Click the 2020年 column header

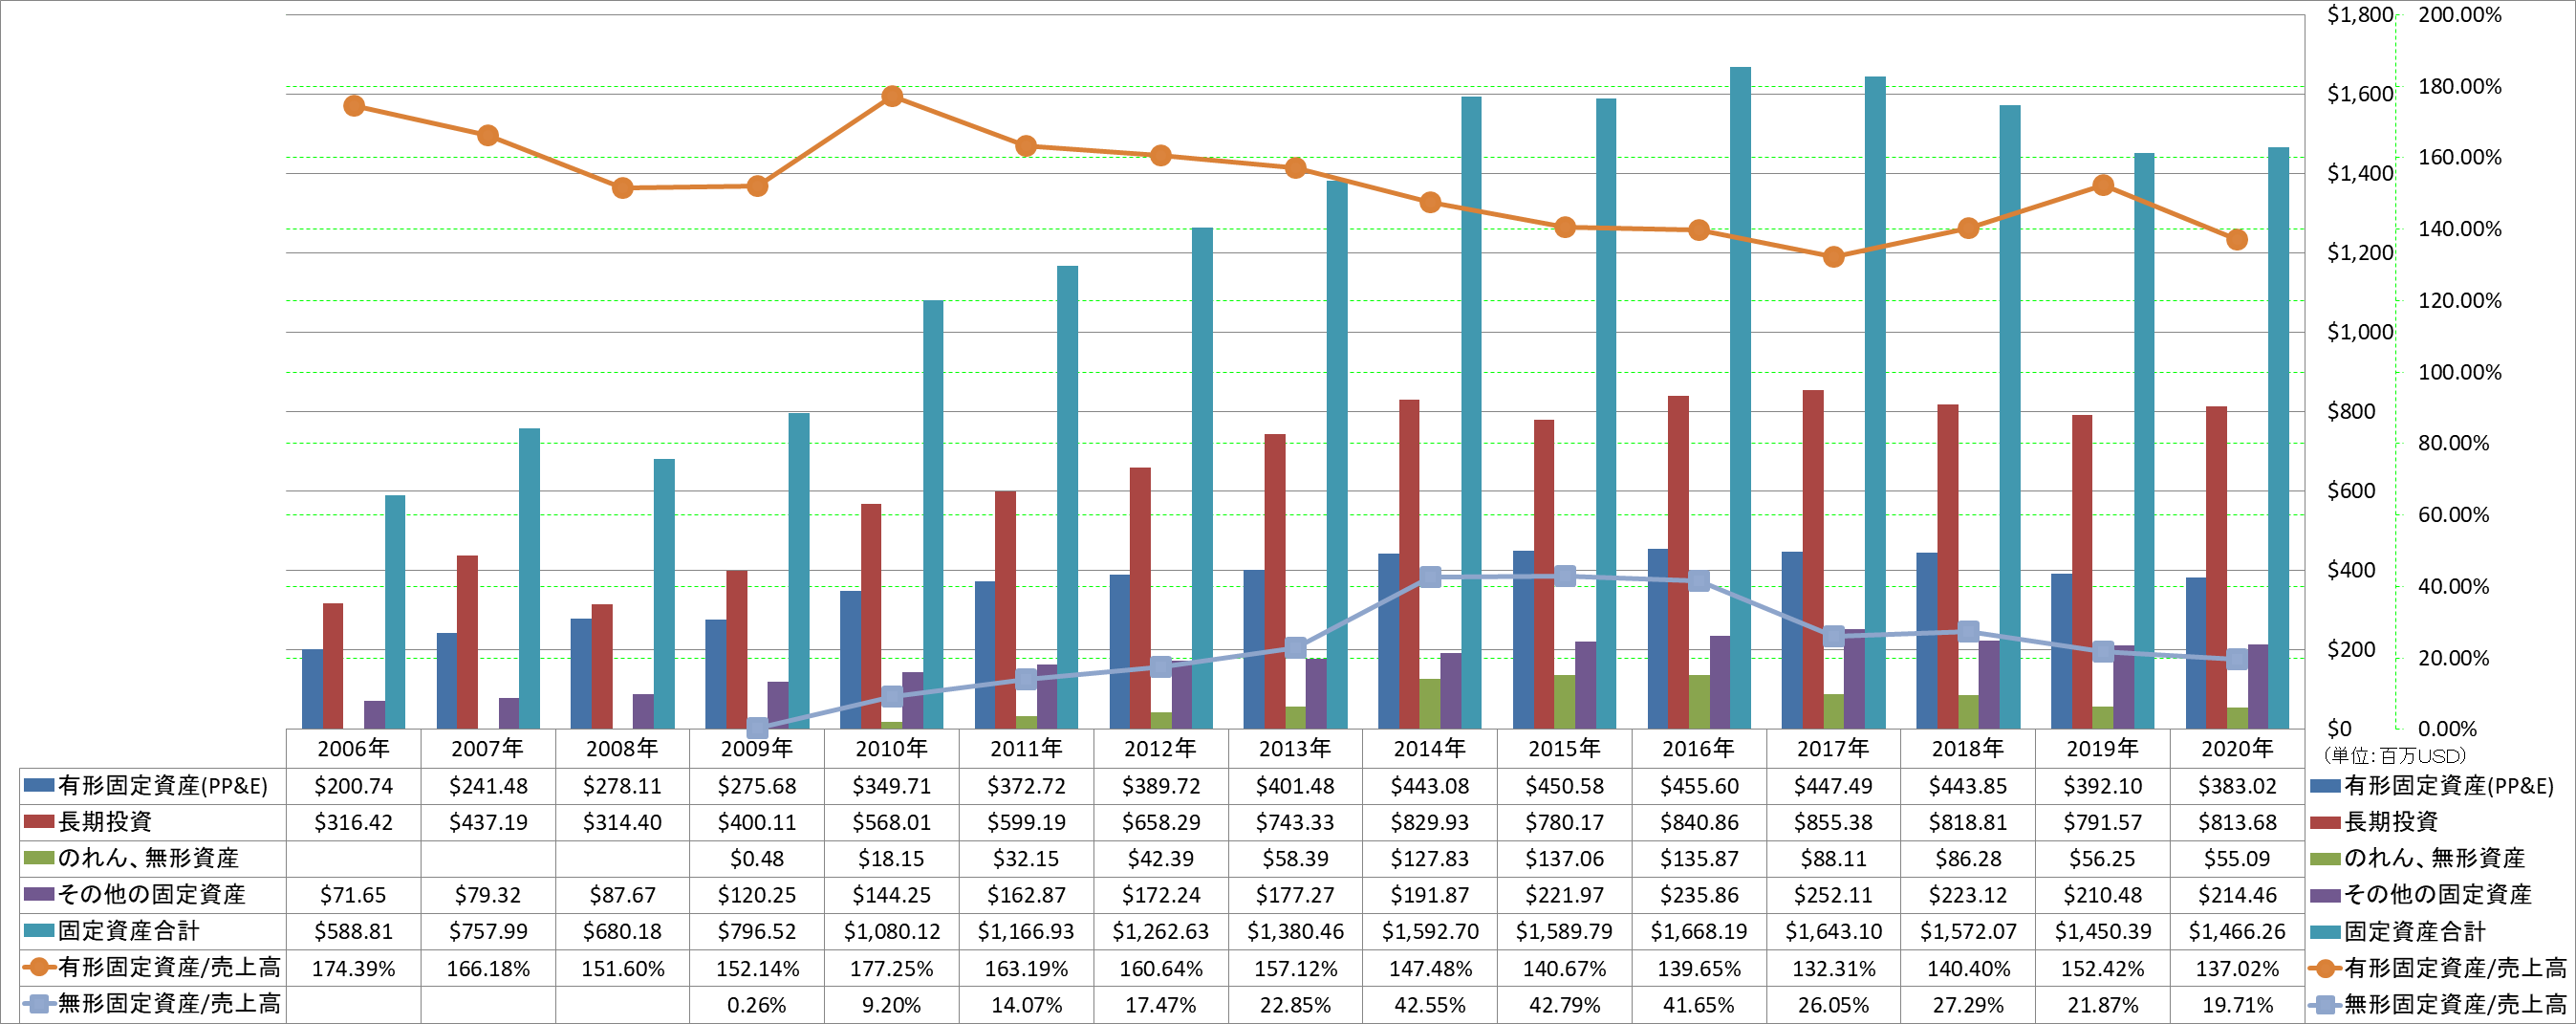coord(2237,748)
